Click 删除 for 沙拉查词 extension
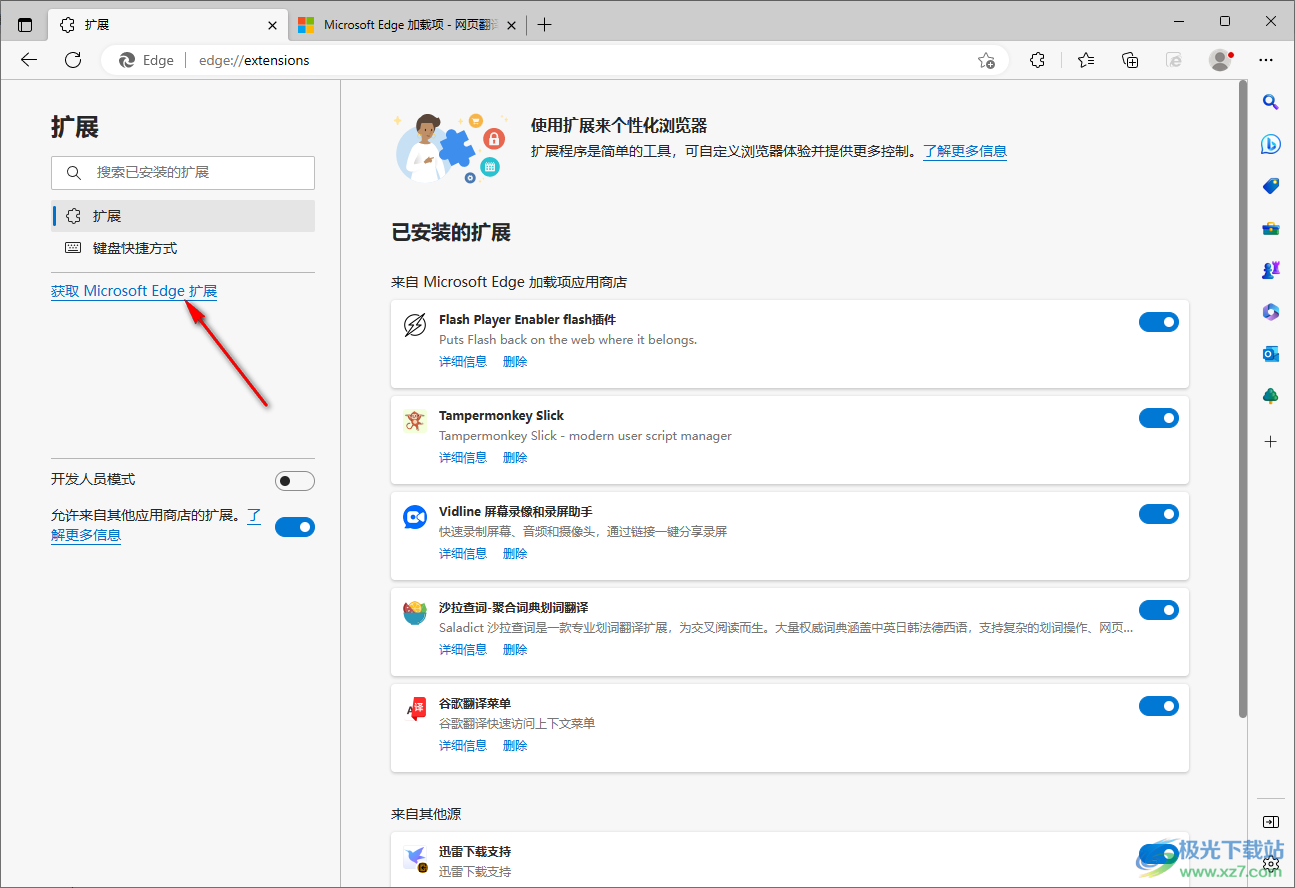1295x888 pixels. pos(515,649)
